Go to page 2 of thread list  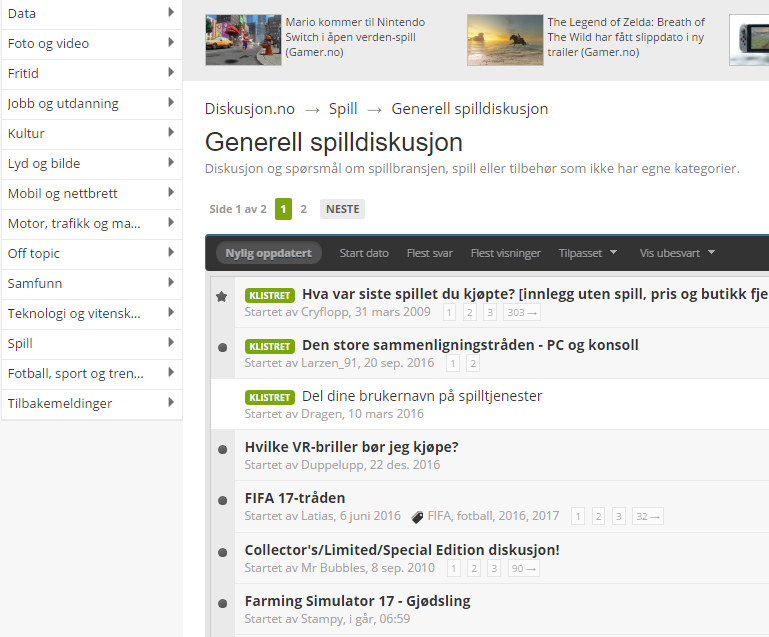click(x=304, y=209)
